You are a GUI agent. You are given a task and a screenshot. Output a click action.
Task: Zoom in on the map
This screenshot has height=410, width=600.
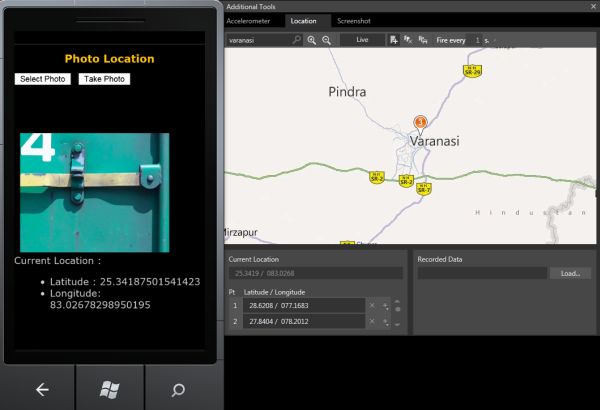click(x=312, y=40)
